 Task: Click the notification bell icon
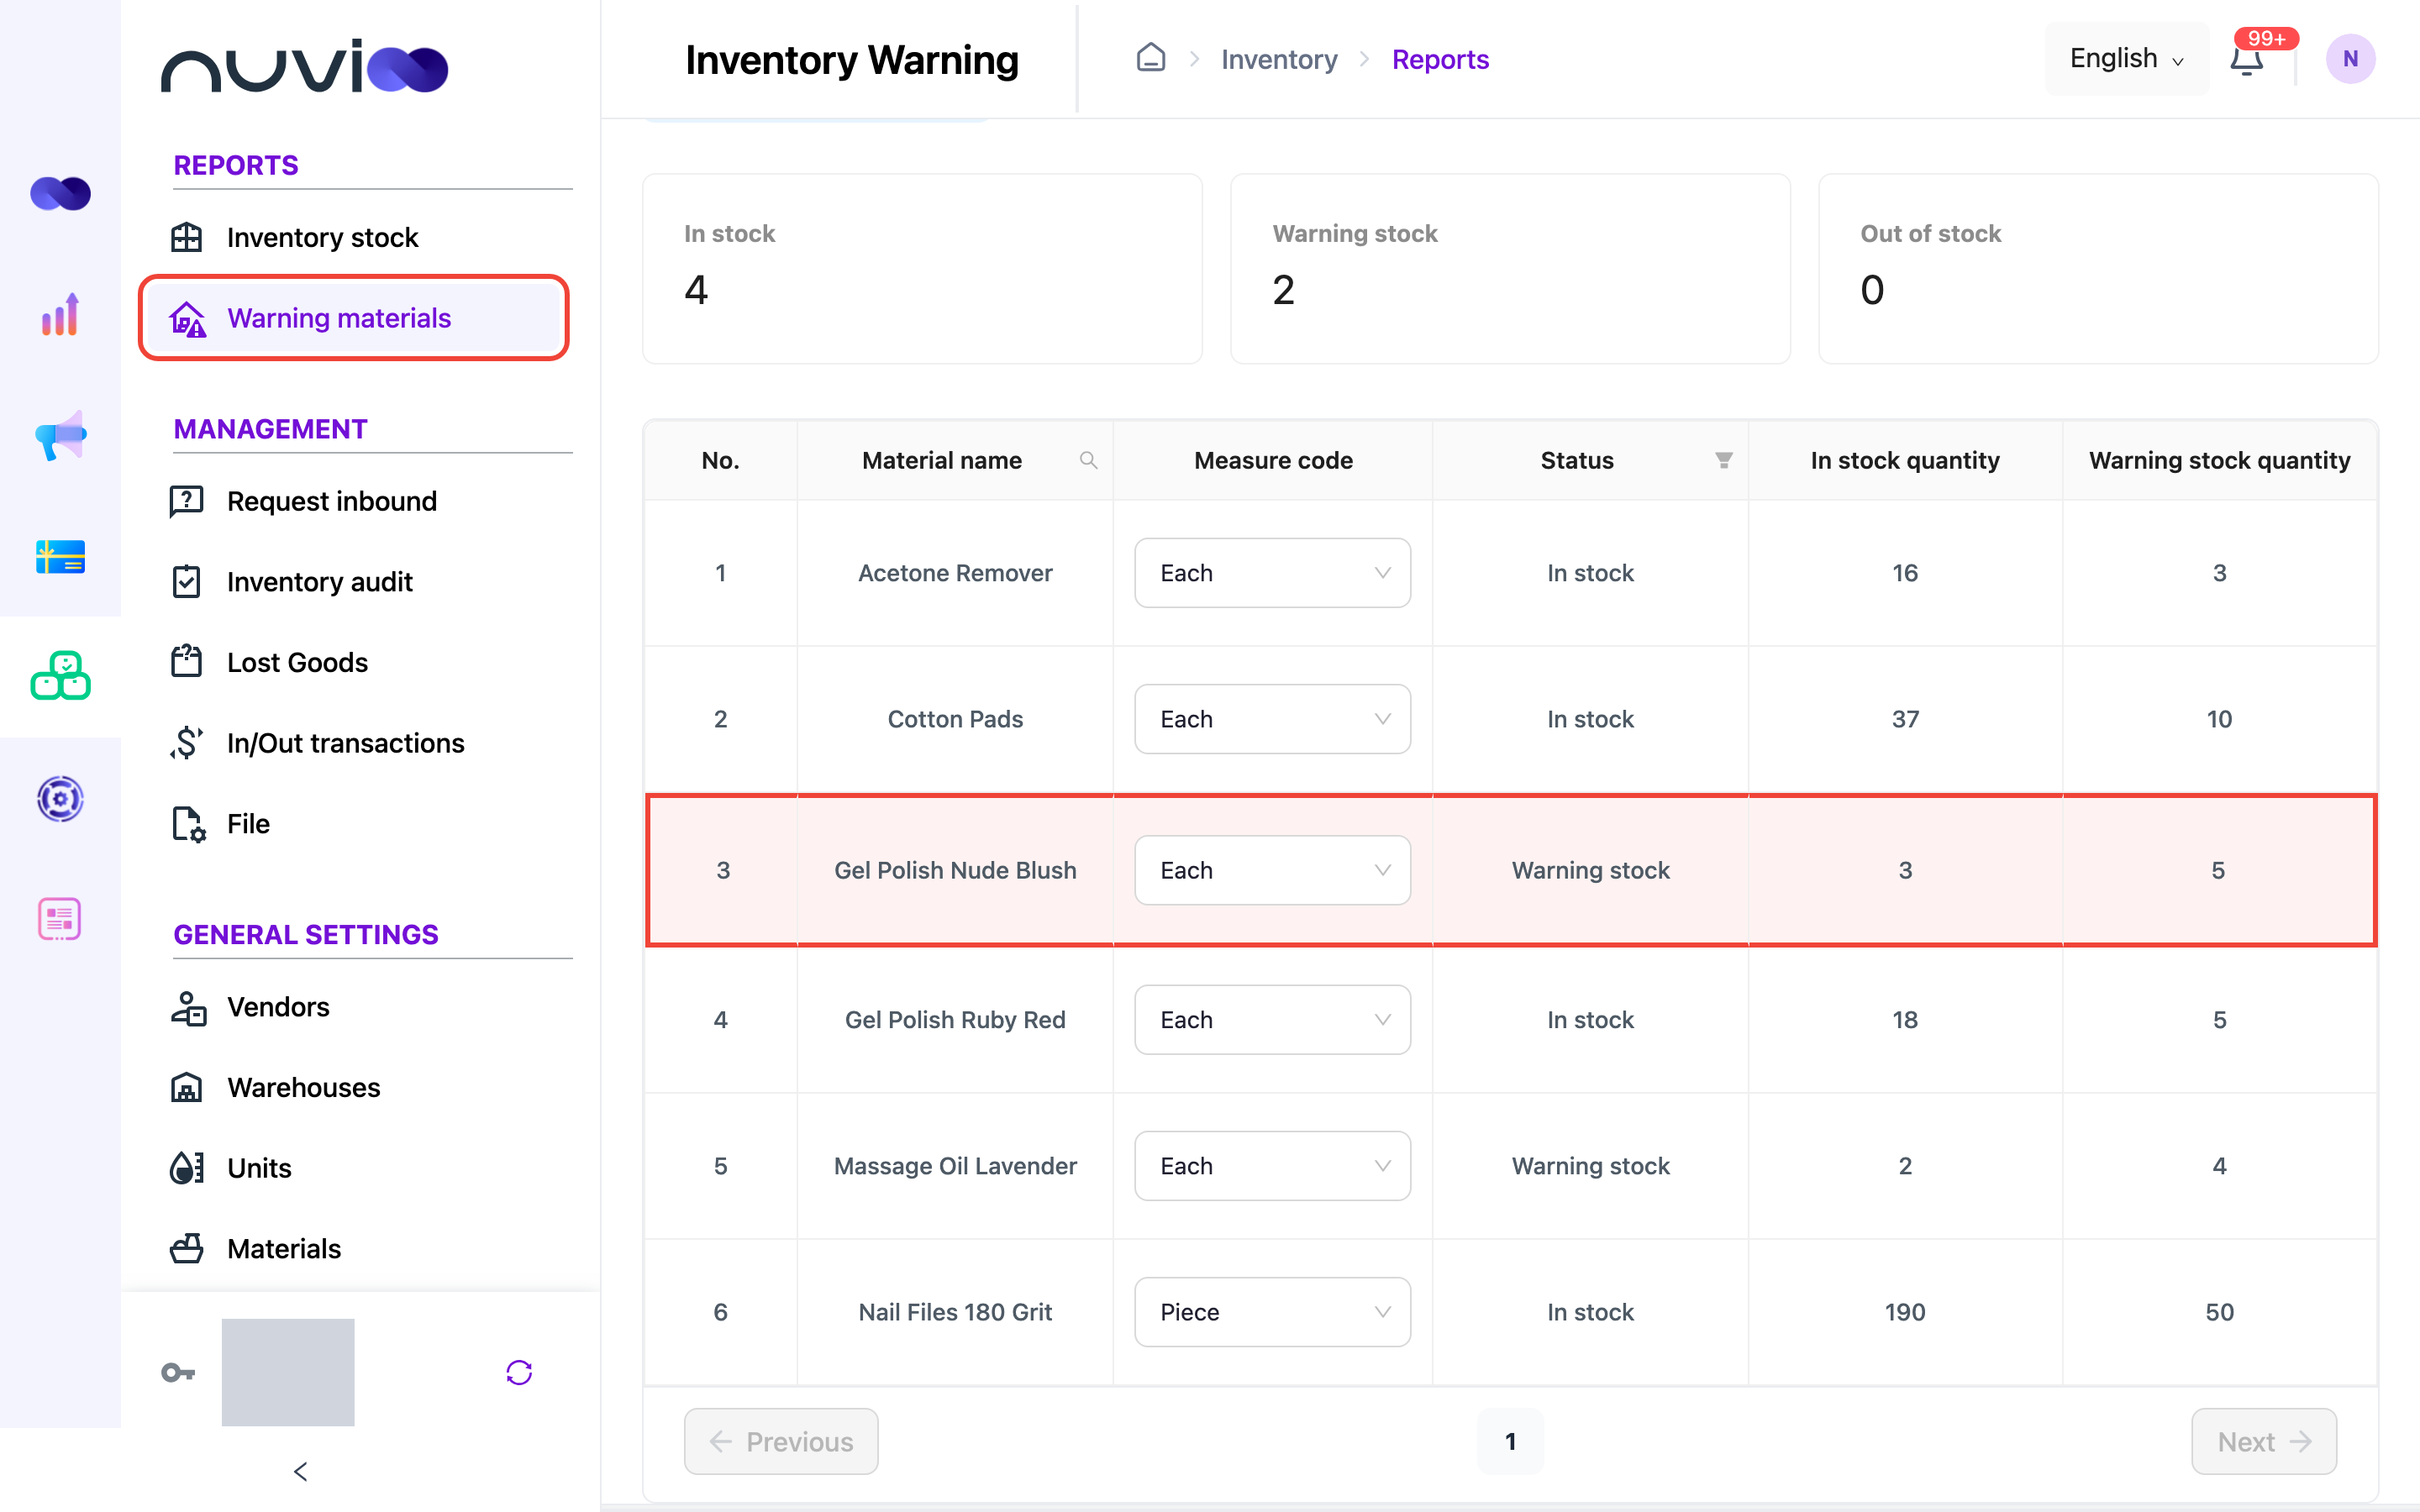coord(2246,60)
